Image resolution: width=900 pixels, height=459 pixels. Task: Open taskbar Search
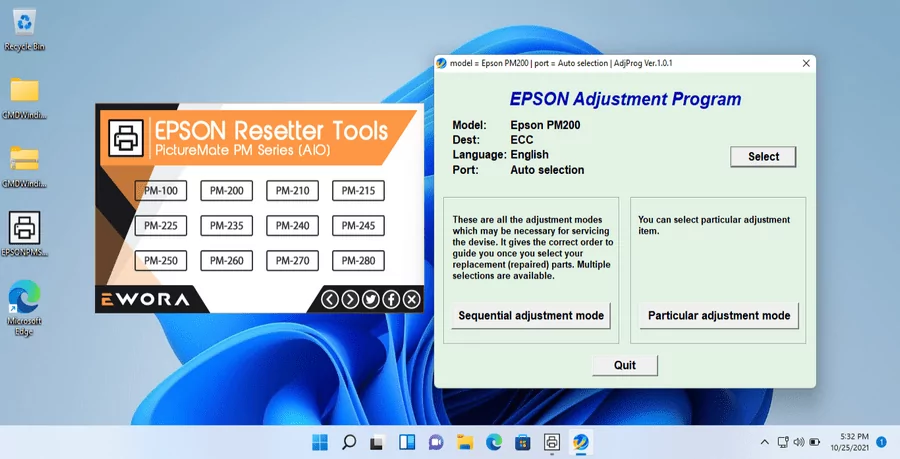pos(348,442)
